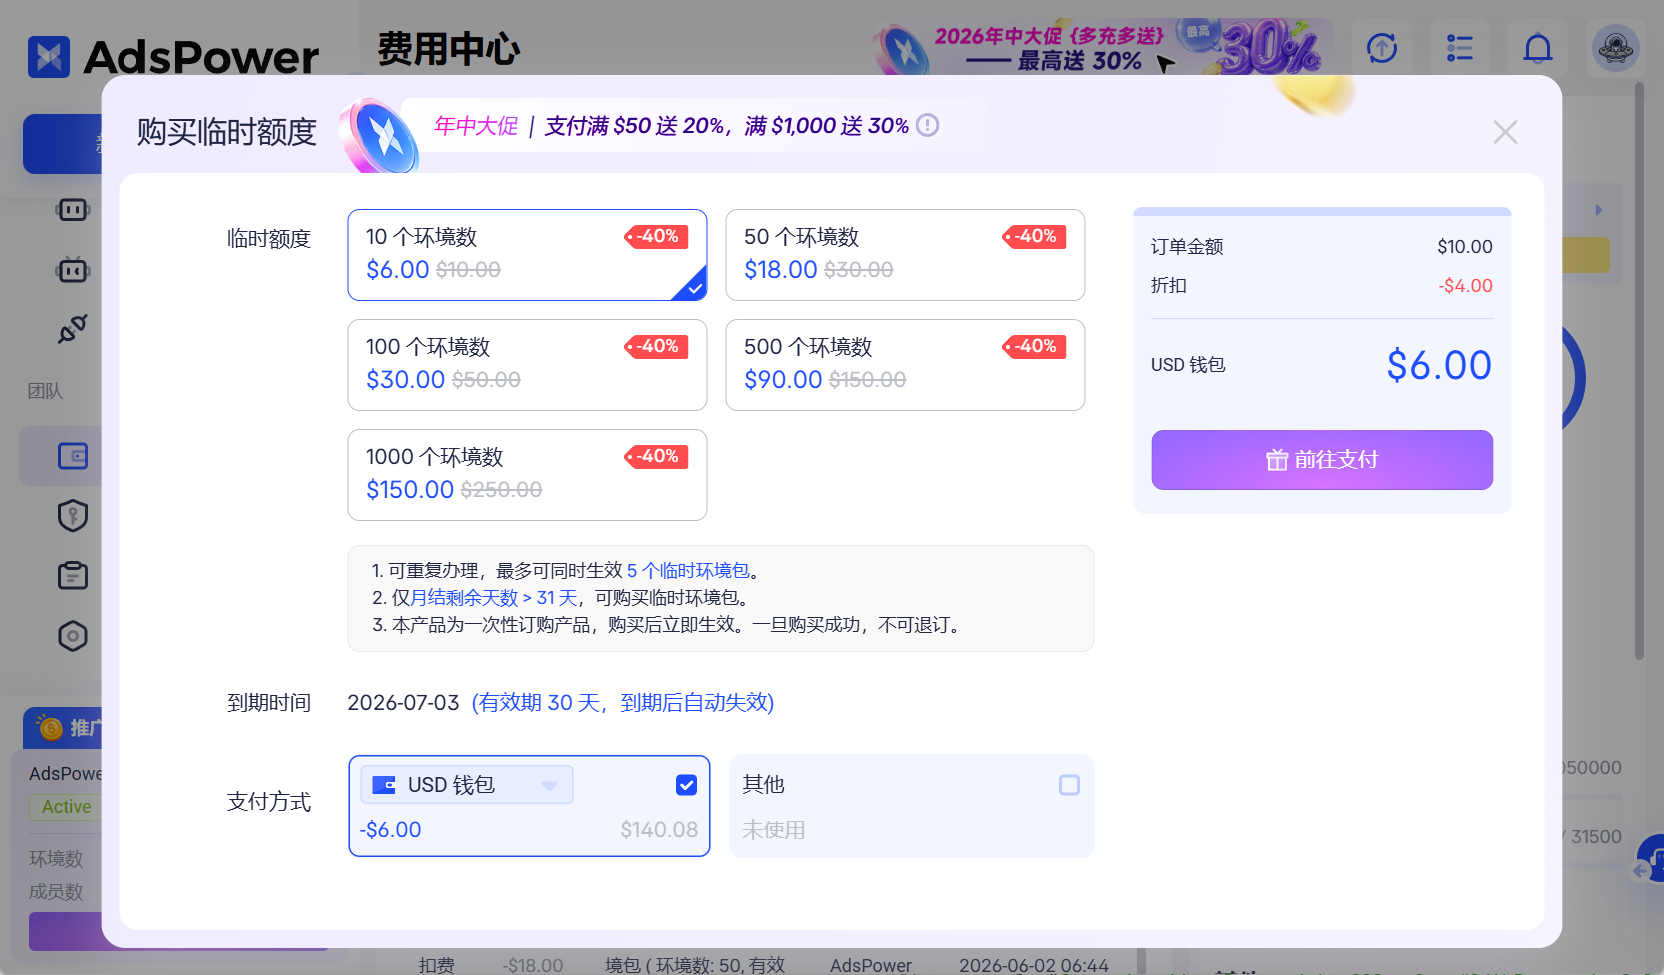This screenshot has width=1664, height=975.
Task: Open the task list icon in header
Action: click(x=1460, y=47)
